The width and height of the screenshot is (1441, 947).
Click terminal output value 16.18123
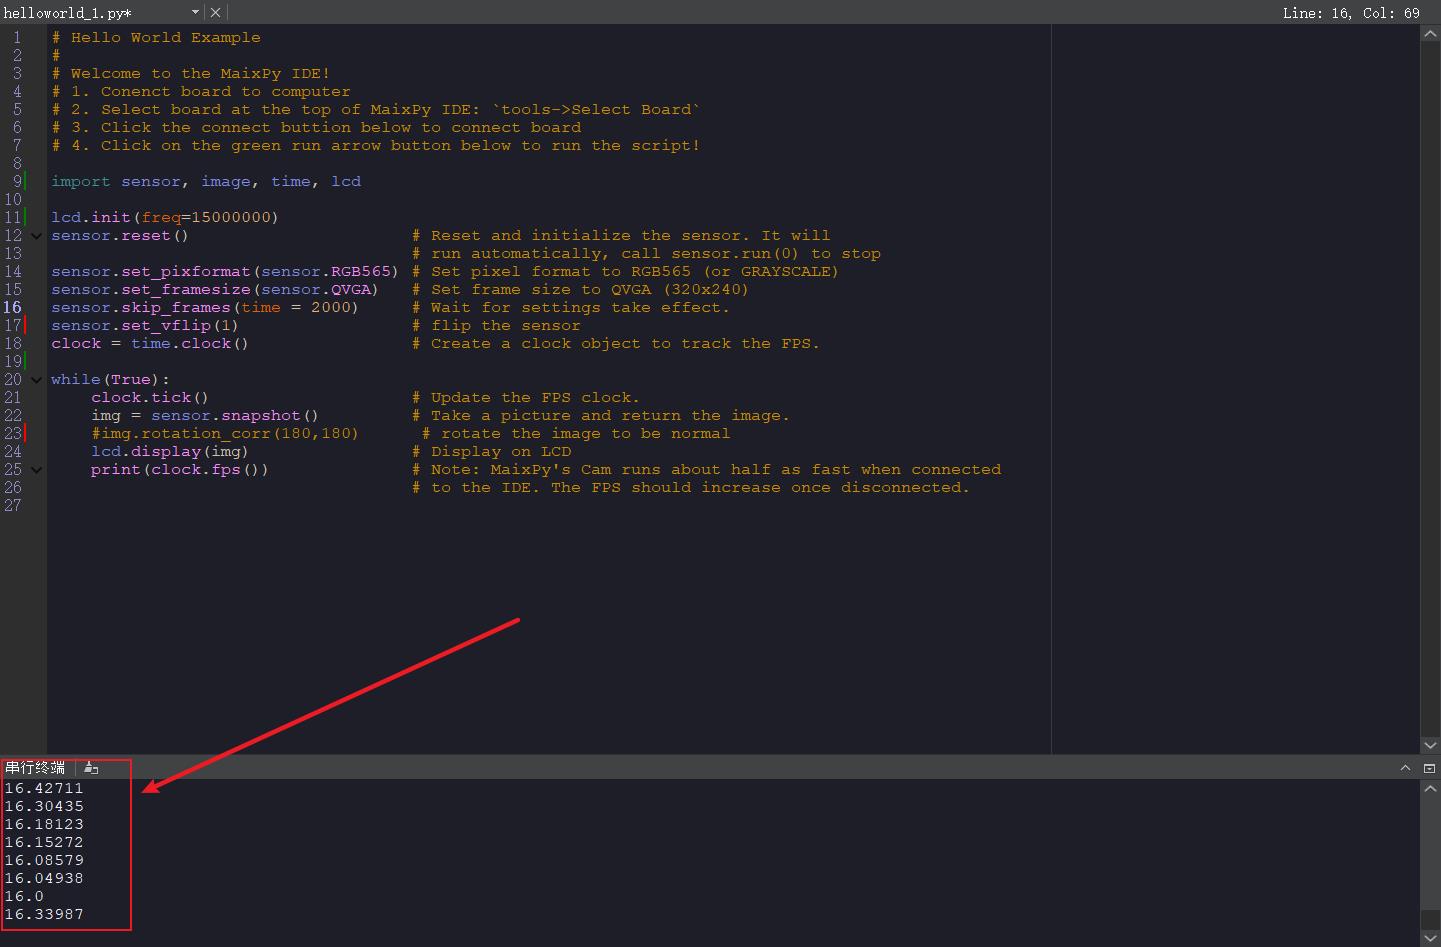click(44, 824)
